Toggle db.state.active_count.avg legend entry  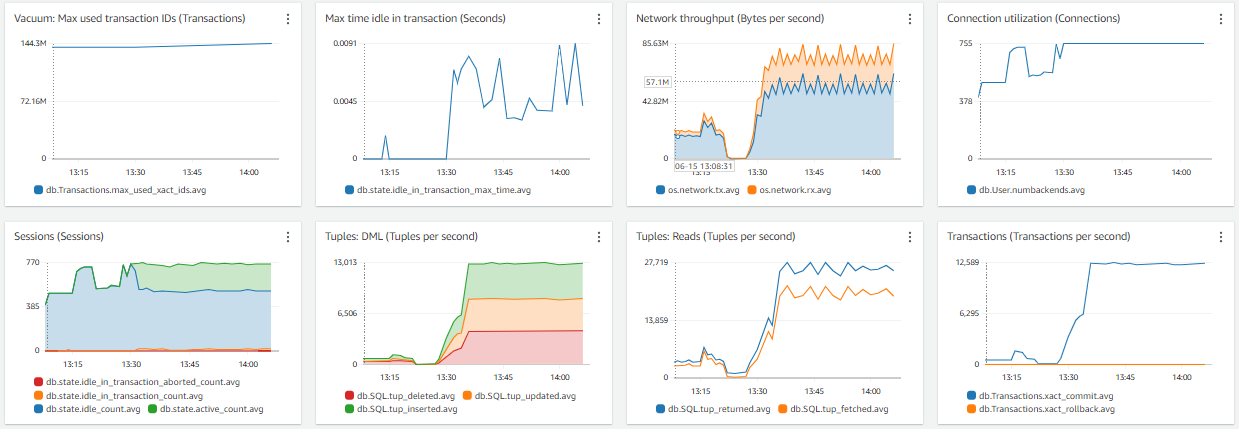(x=209, y=408)
